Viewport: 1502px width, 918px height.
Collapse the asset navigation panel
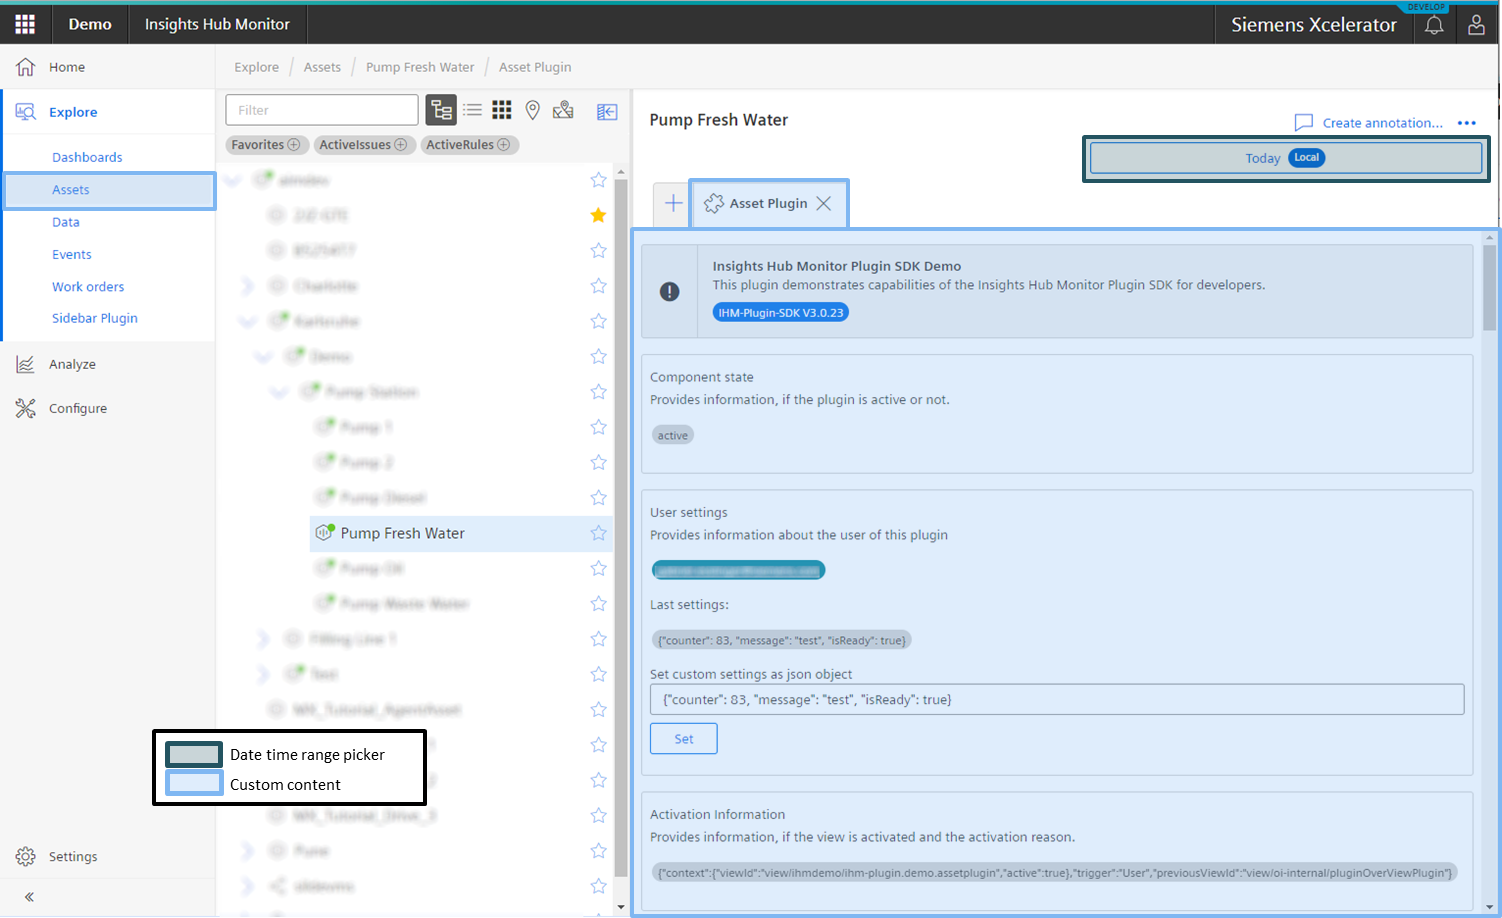(x=607, y=112)
